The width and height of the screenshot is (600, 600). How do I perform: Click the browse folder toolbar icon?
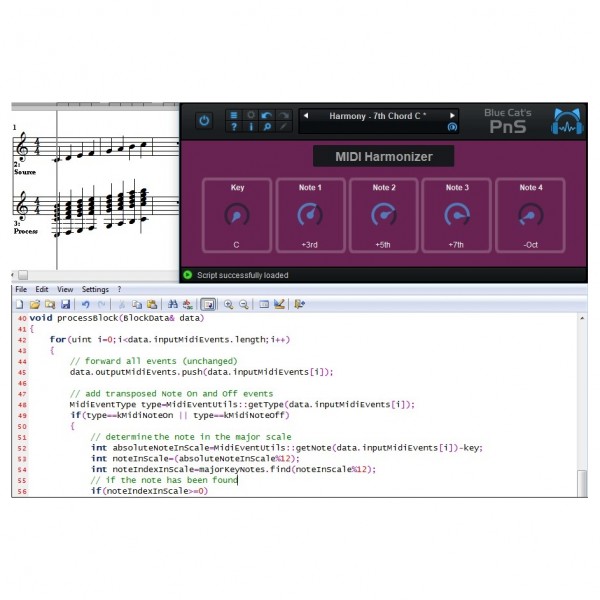50,304
